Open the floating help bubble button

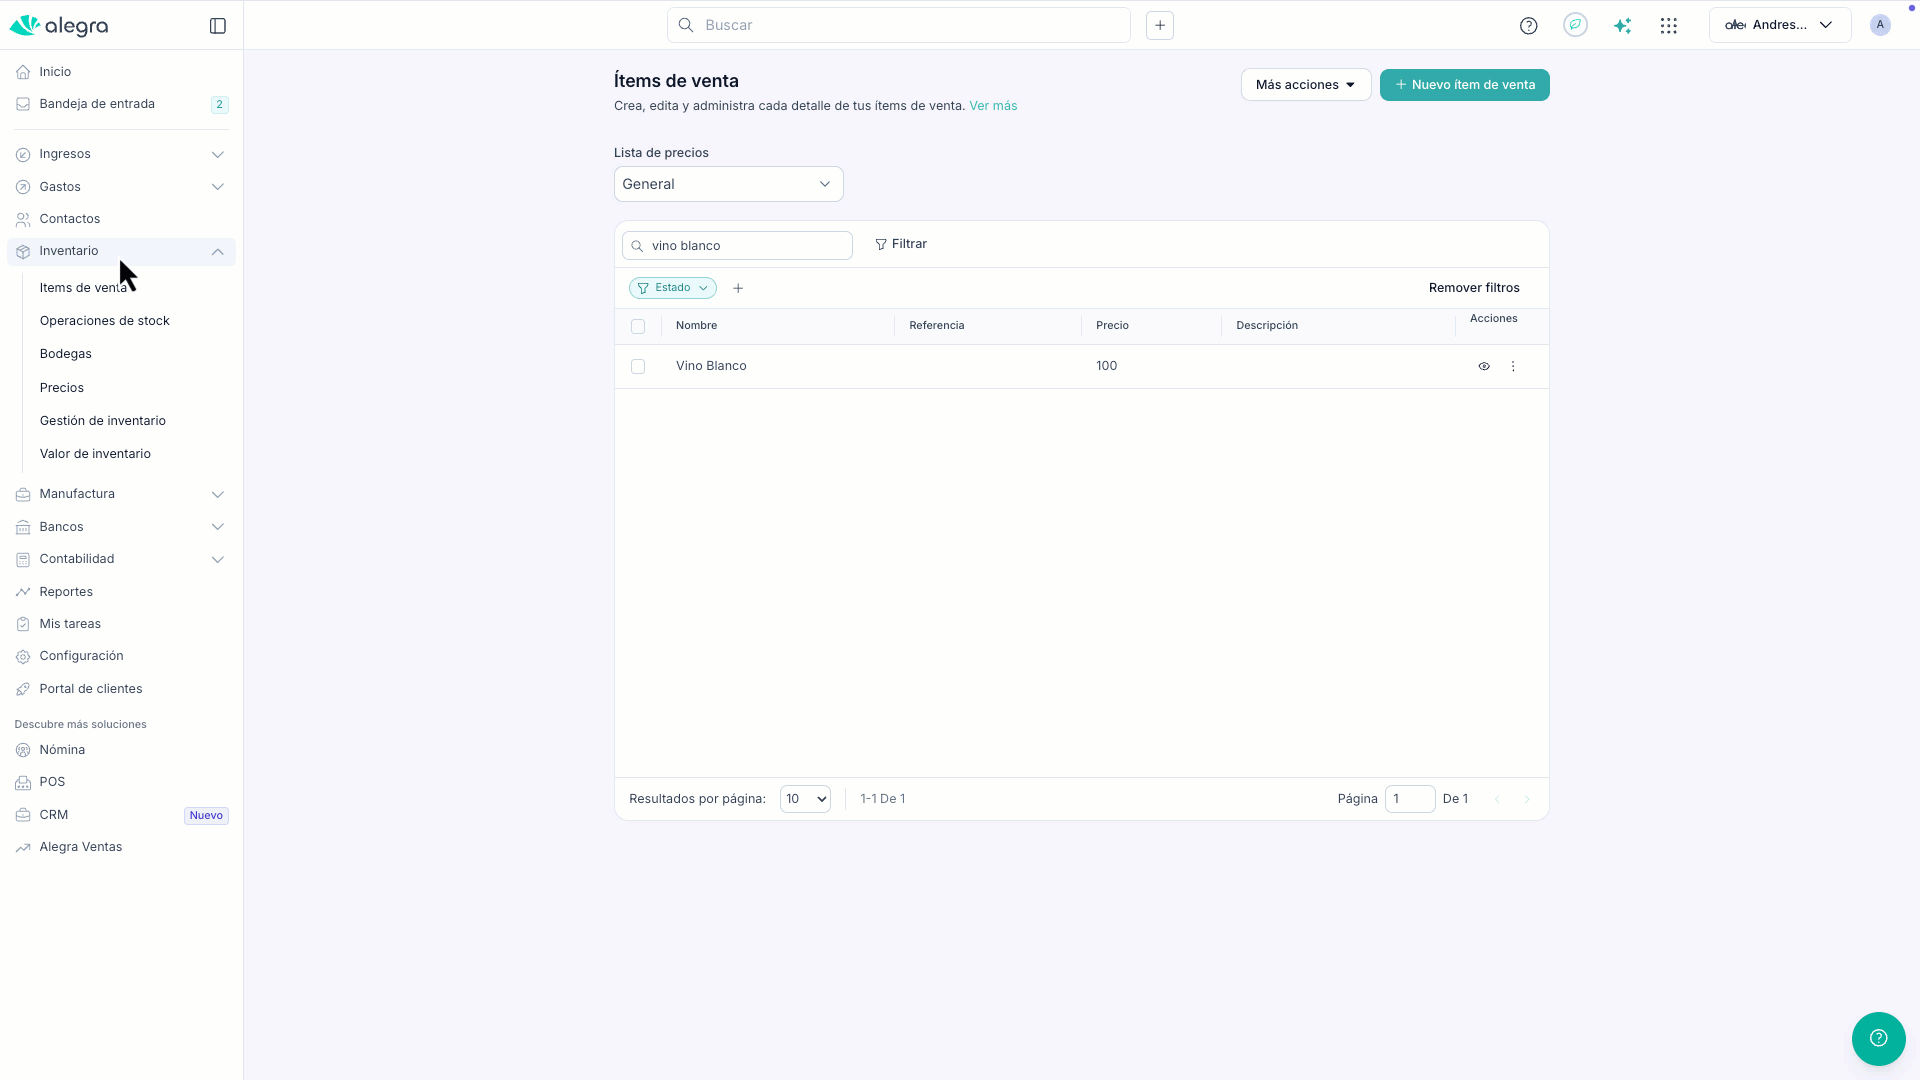tap(1878, 1038)
